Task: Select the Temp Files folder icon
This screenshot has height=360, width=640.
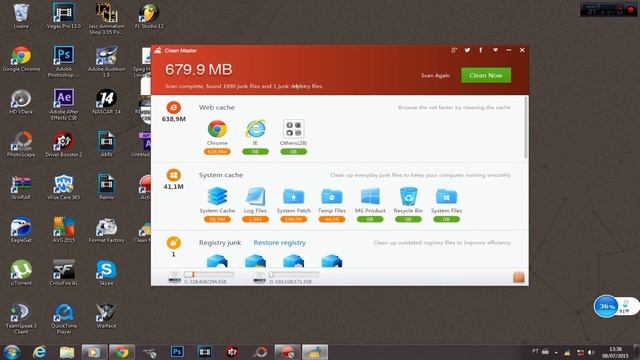Action: 331,196
